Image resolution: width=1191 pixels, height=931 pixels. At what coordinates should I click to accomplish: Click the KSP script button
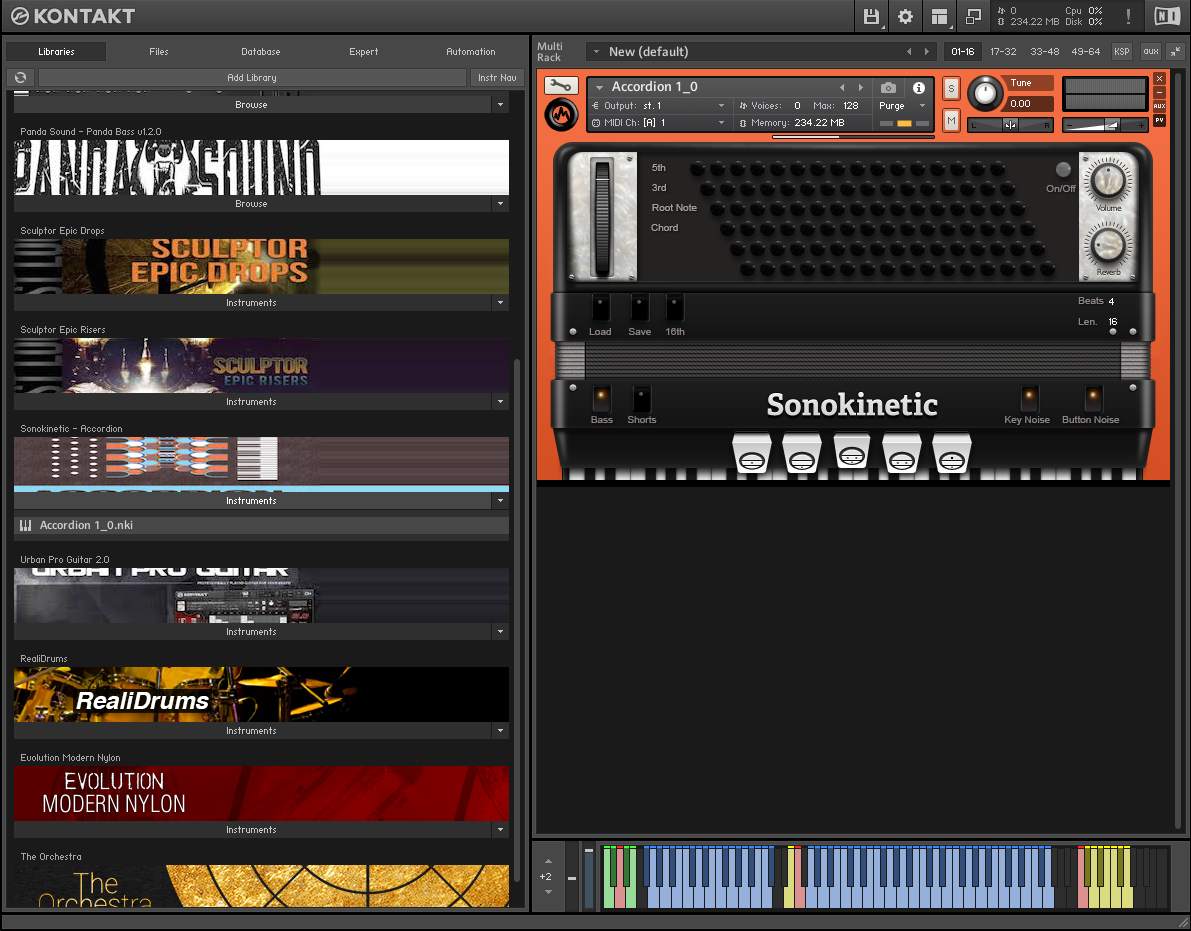coord(1122,52)
